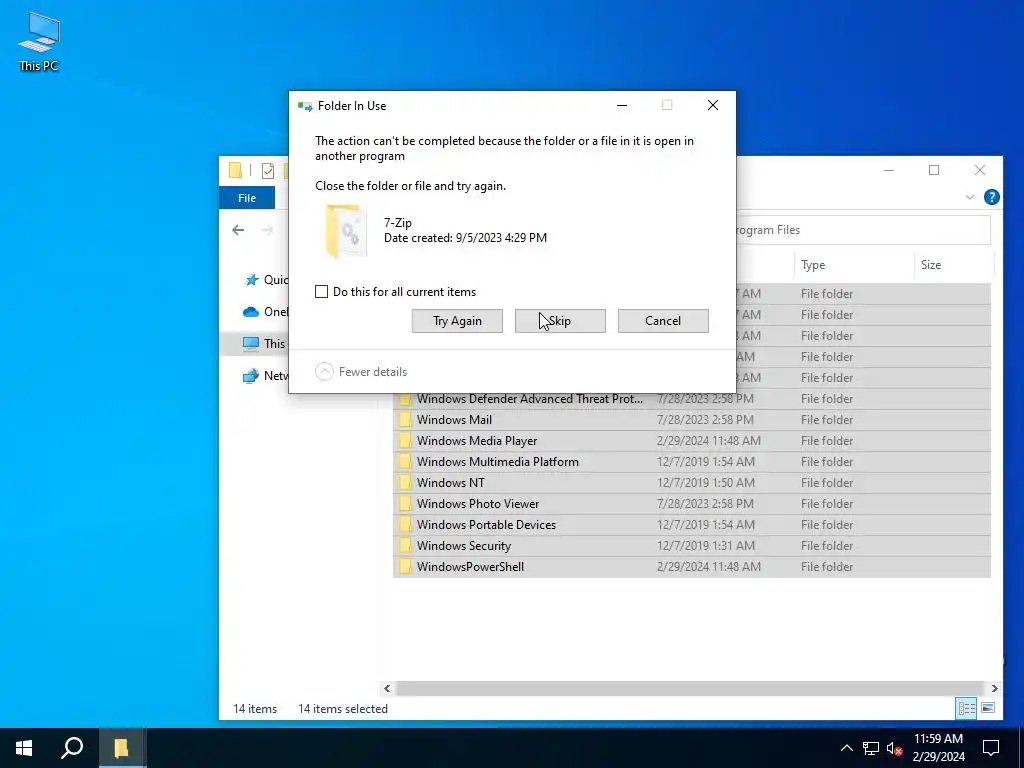Open the muted volume tray icon
Viewport: 1024px width, 768px height.
(894, 748)
